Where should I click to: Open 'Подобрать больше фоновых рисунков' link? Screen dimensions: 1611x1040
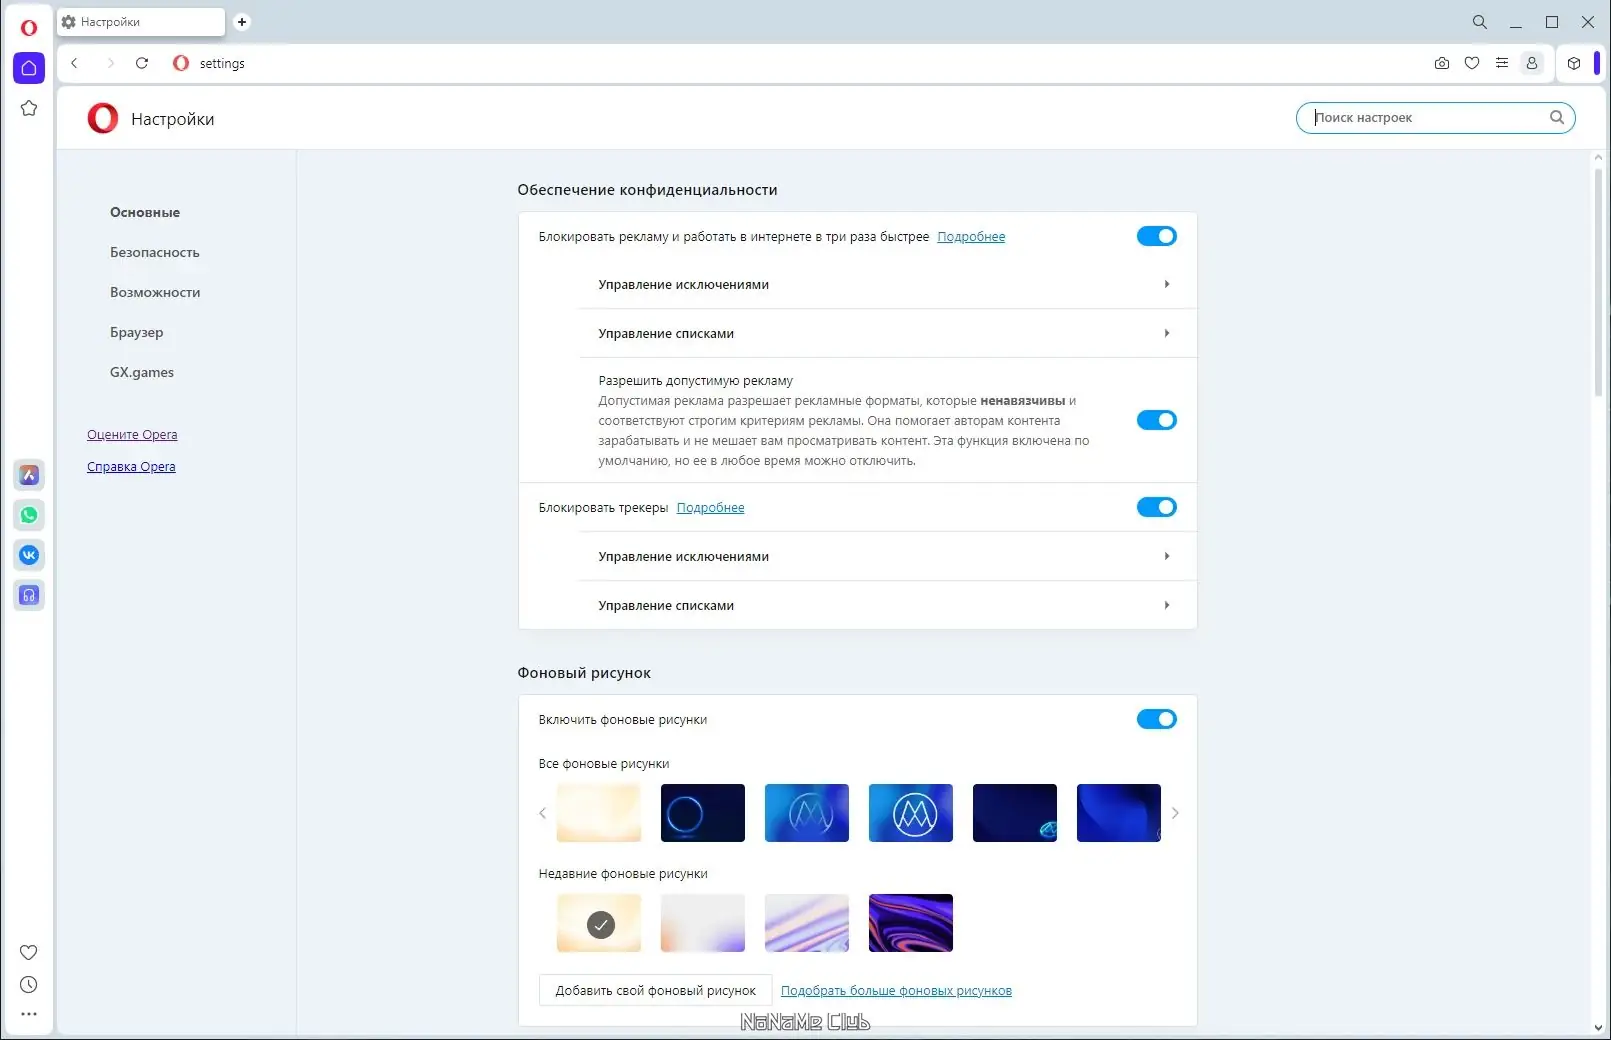tap(896, 991)
